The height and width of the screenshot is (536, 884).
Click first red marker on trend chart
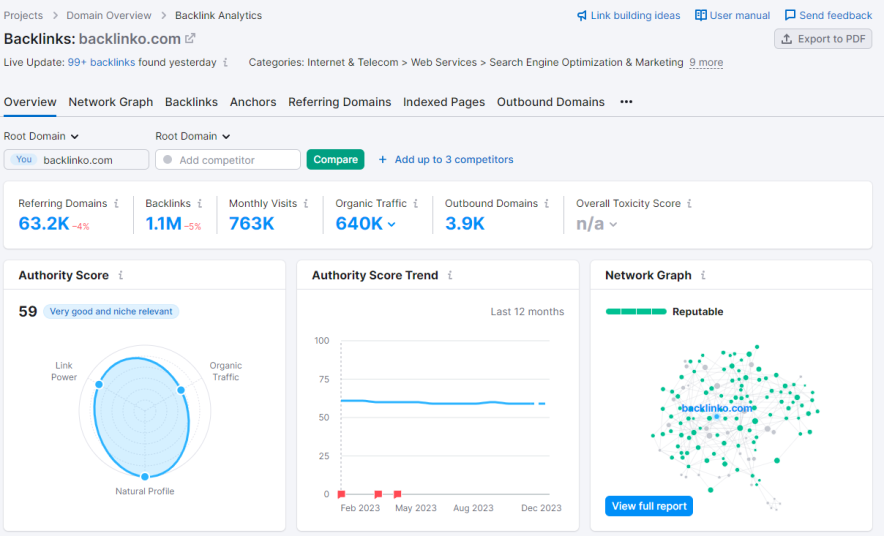341,494
